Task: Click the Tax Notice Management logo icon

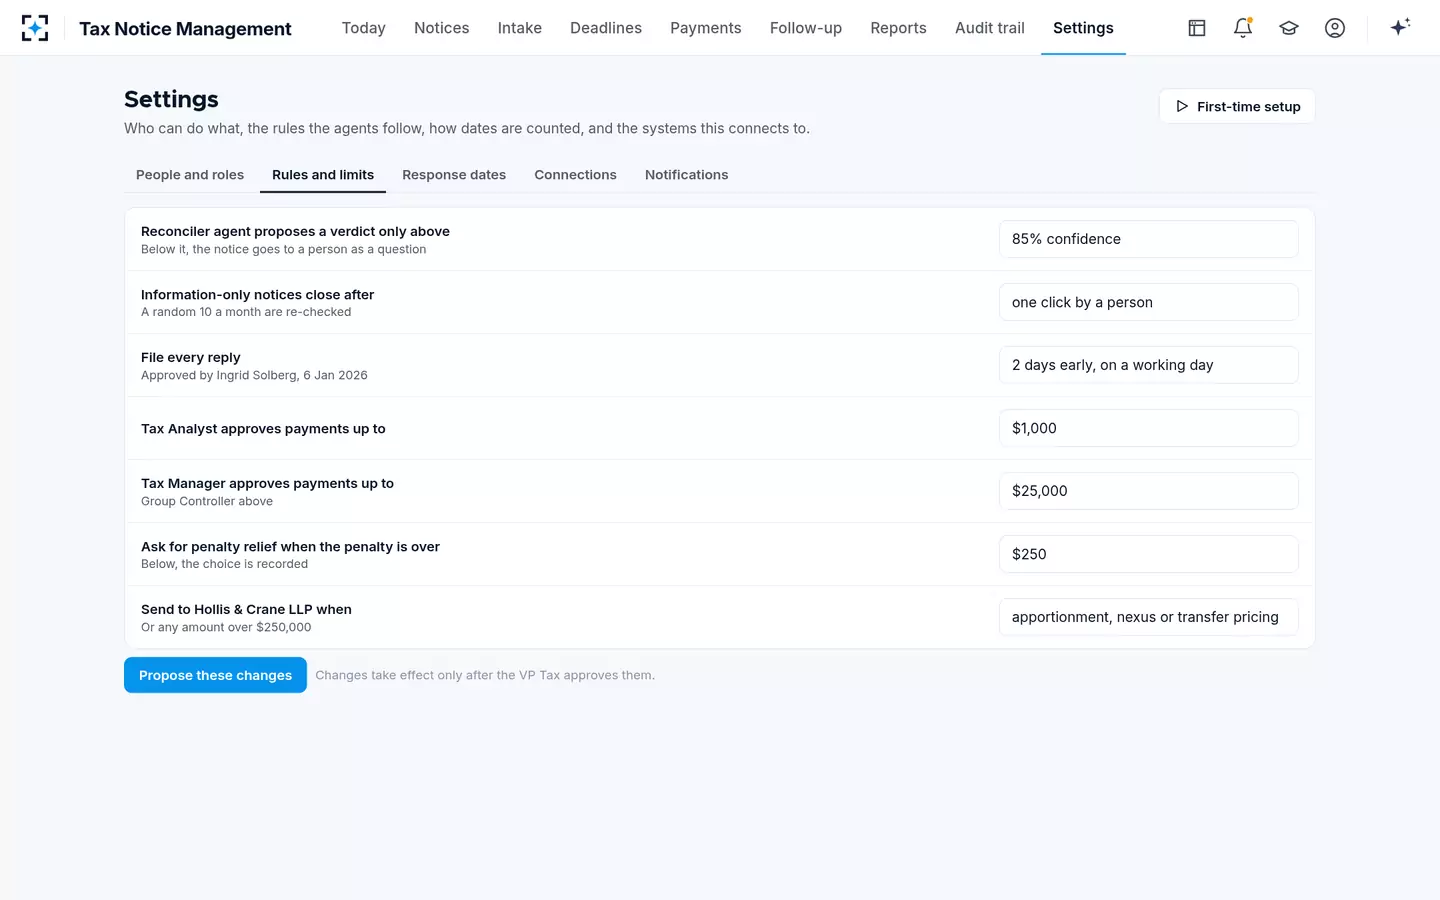Action: 35,28
